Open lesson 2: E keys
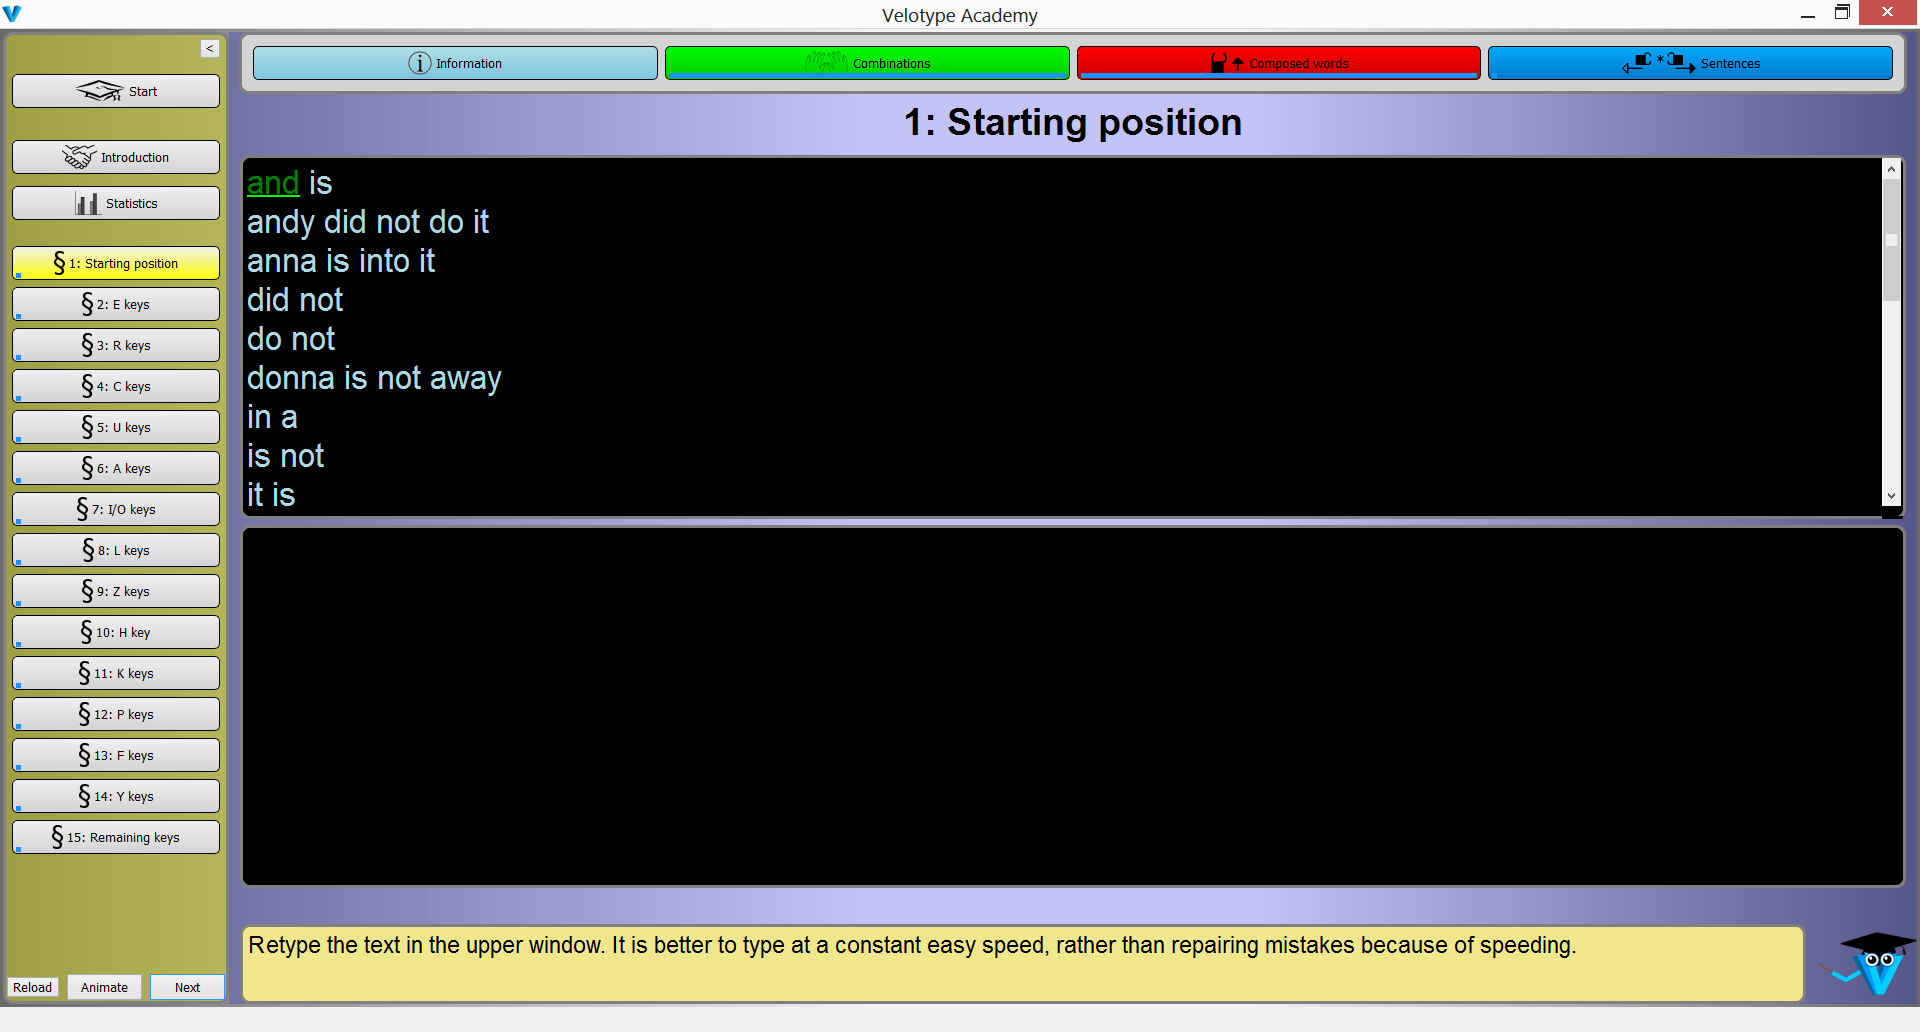This screenshot has width=1920, height=1032. [x=116, y=304]
